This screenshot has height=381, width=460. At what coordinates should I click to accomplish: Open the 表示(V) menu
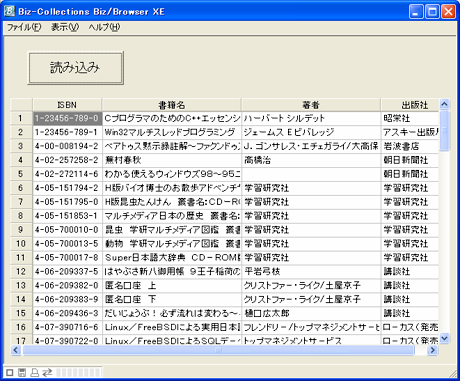(x=65, y=27)
